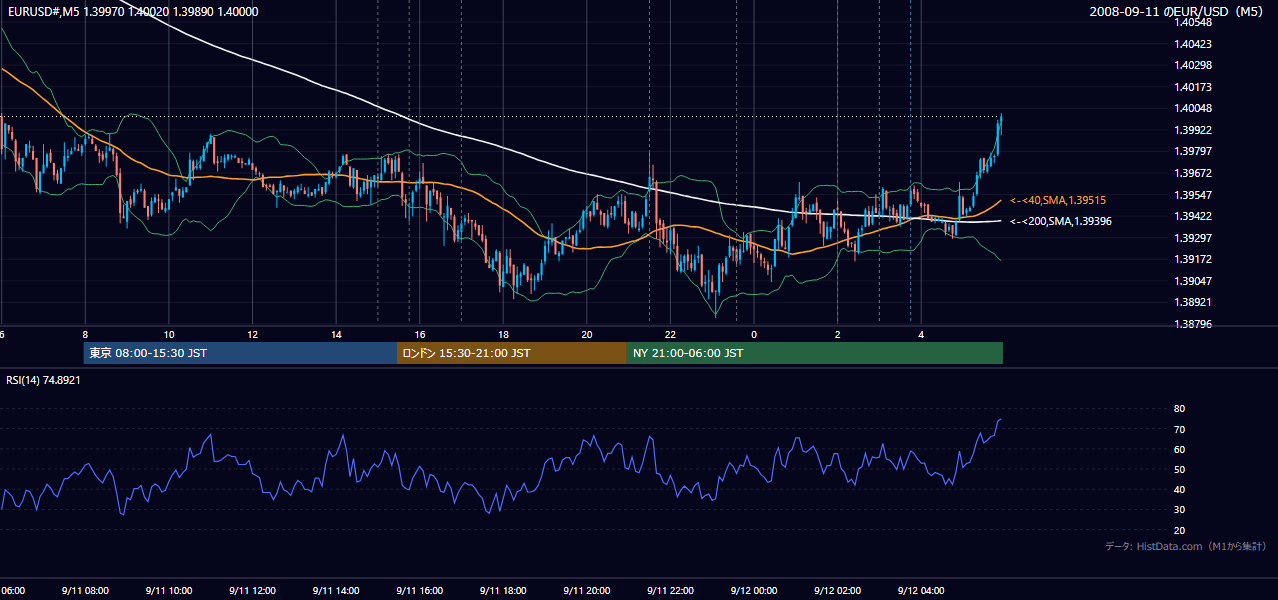Click RSI scale value 40
Screen dimensions: 1278x600
[x=1180, y=490]
